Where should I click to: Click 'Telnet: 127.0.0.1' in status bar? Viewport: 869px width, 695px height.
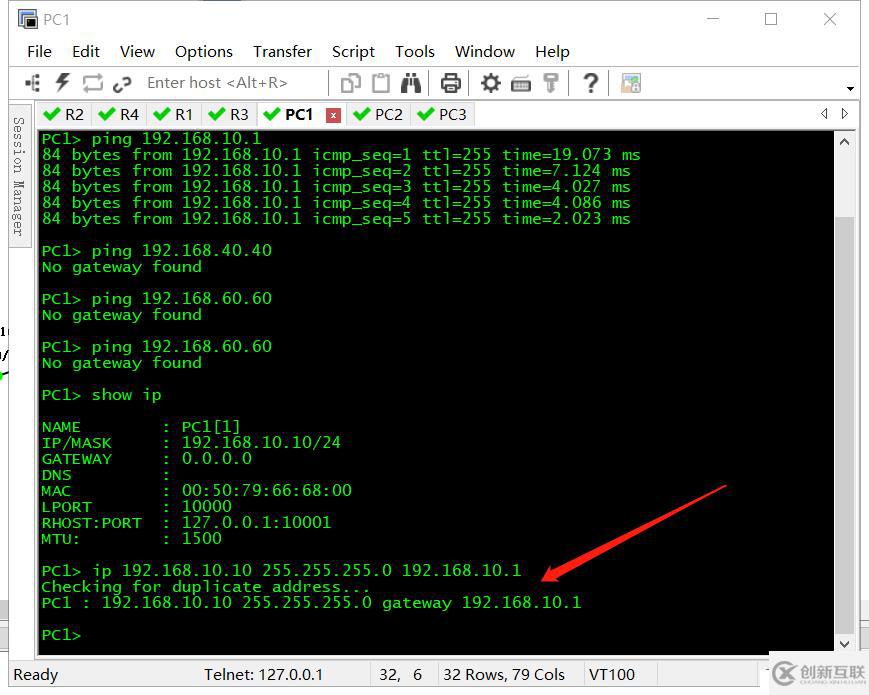tap(263, 674)
